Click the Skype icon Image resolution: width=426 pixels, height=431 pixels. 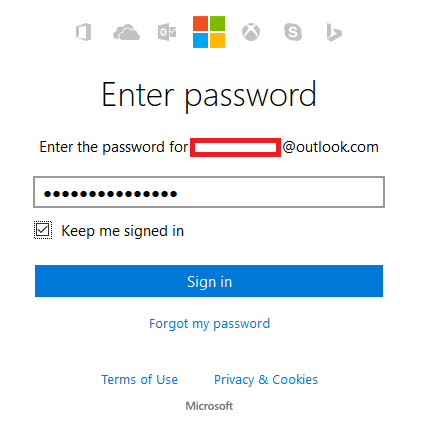[293, 32]
